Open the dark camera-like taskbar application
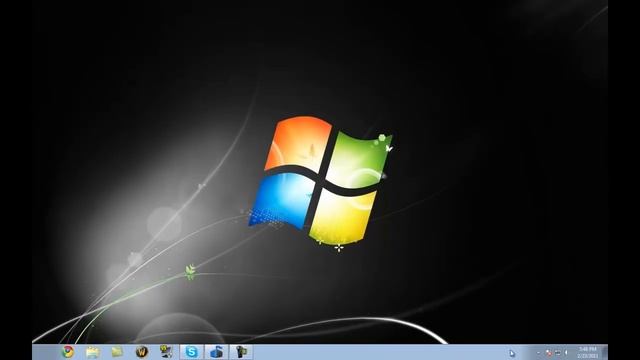Viewport: 640px width, 360px height. 241,352
